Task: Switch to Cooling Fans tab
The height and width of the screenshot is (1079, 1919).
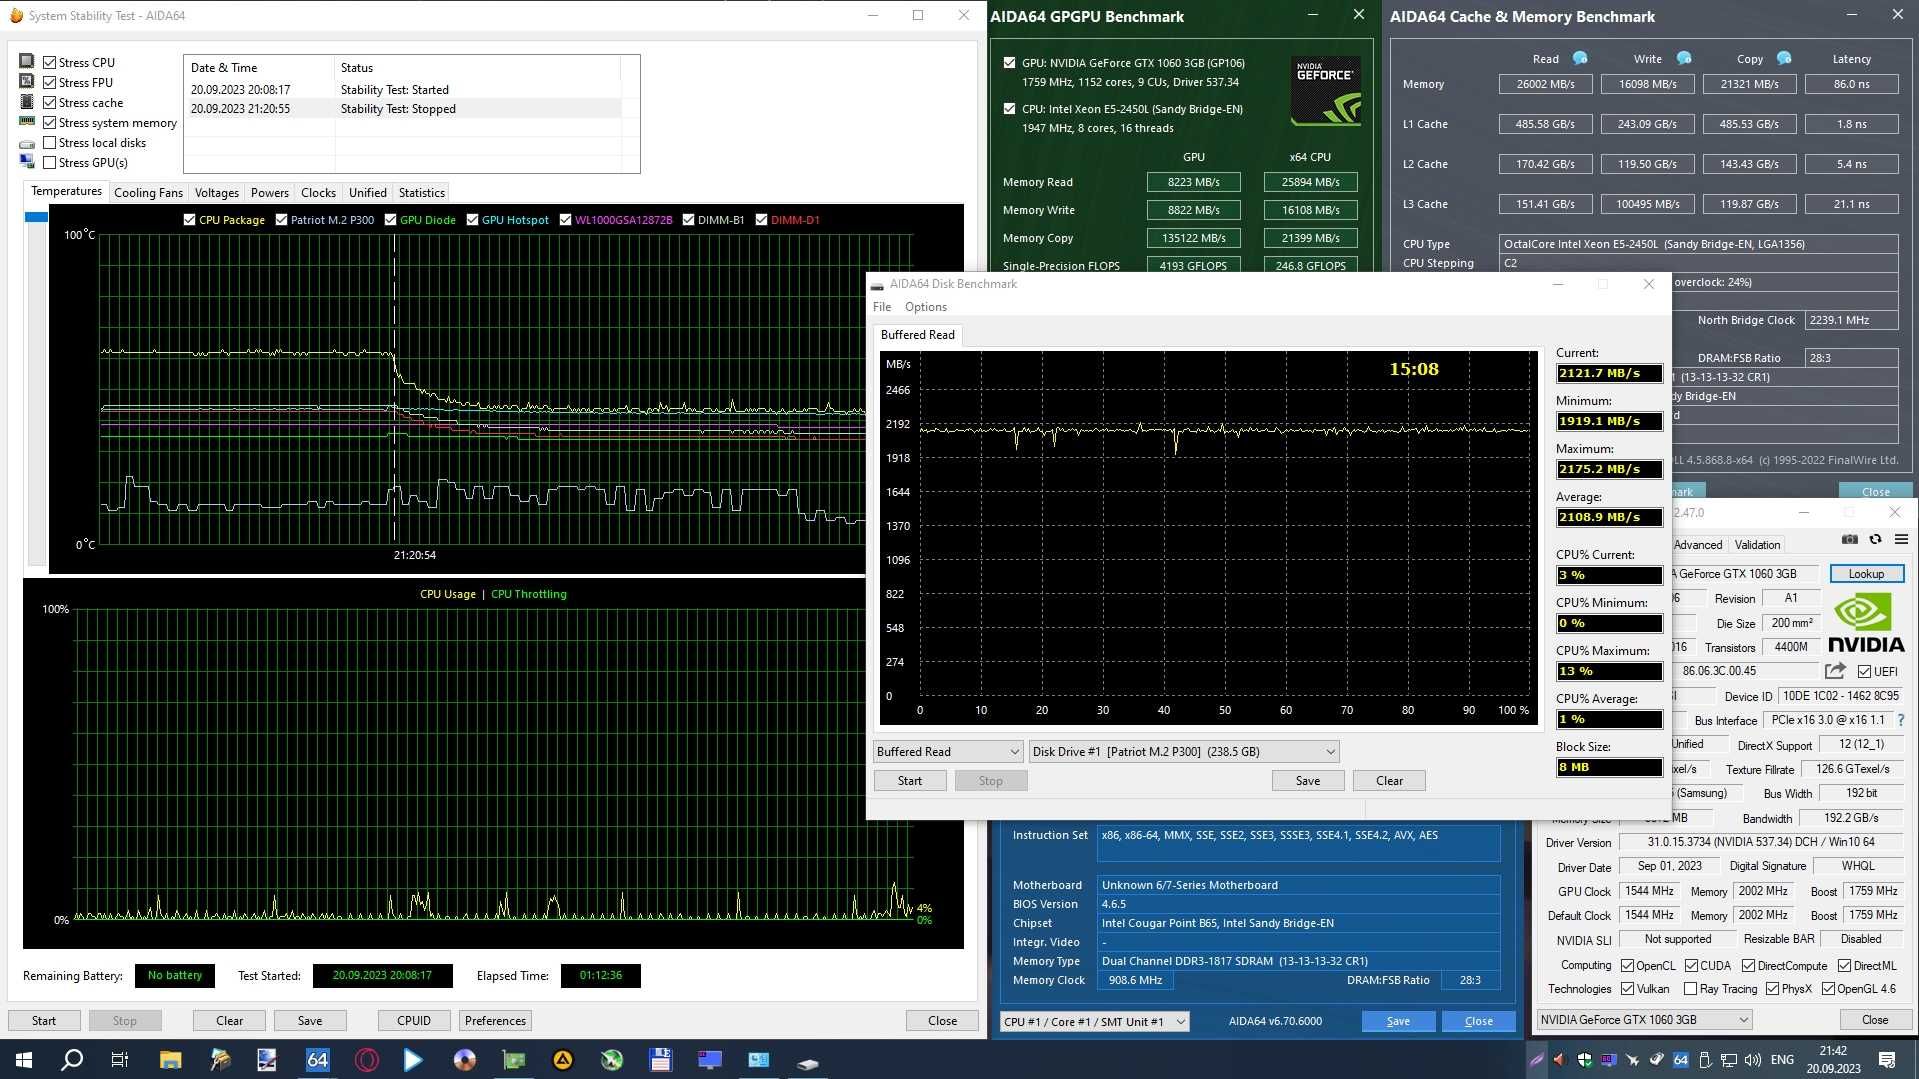Action: click(x=148, y=192)
